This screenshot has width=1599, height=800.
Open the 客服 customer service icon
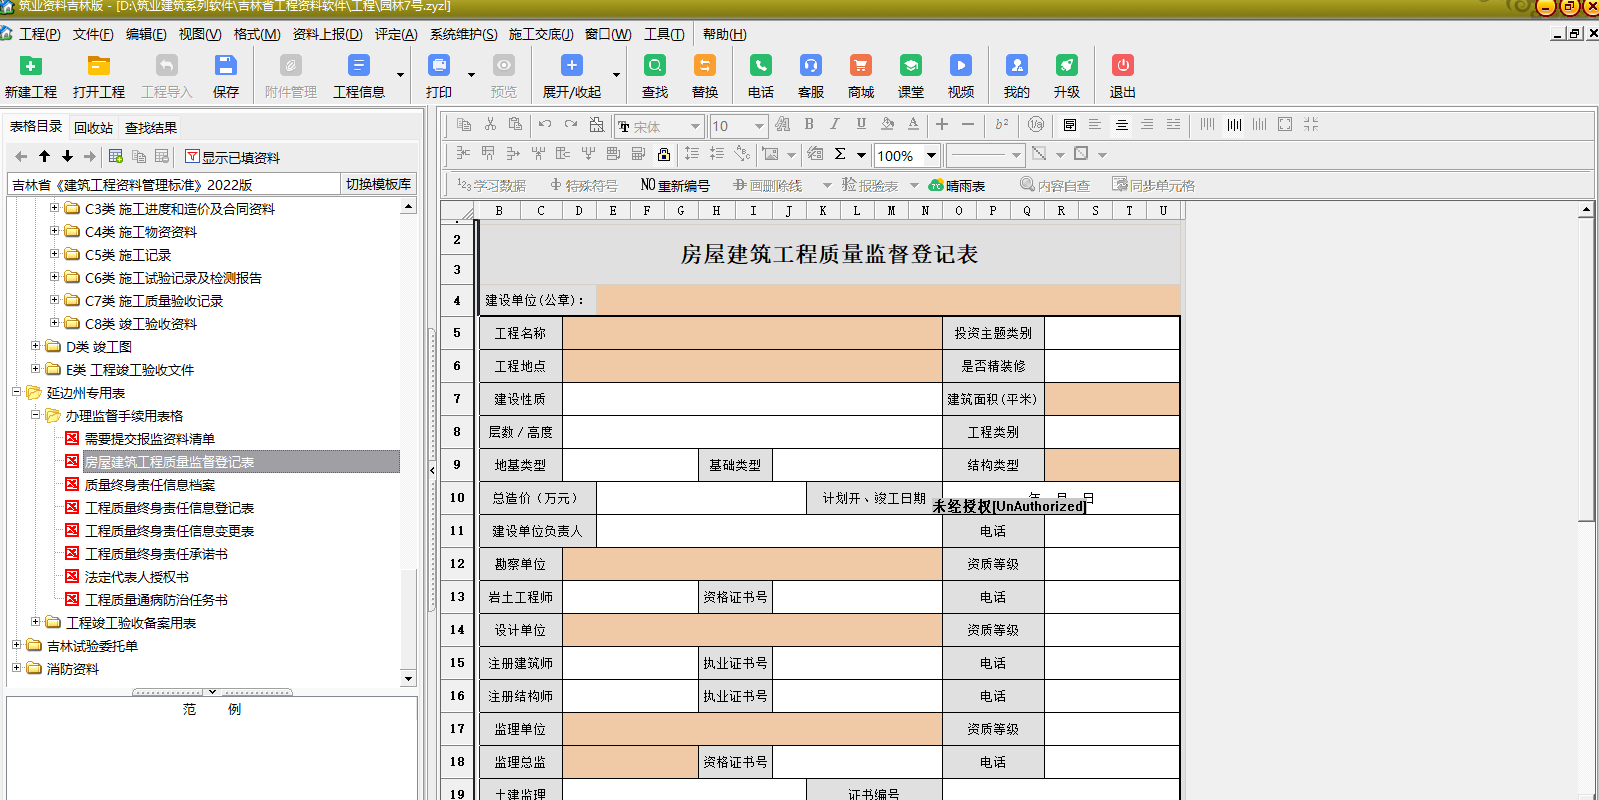coord(810,66)
